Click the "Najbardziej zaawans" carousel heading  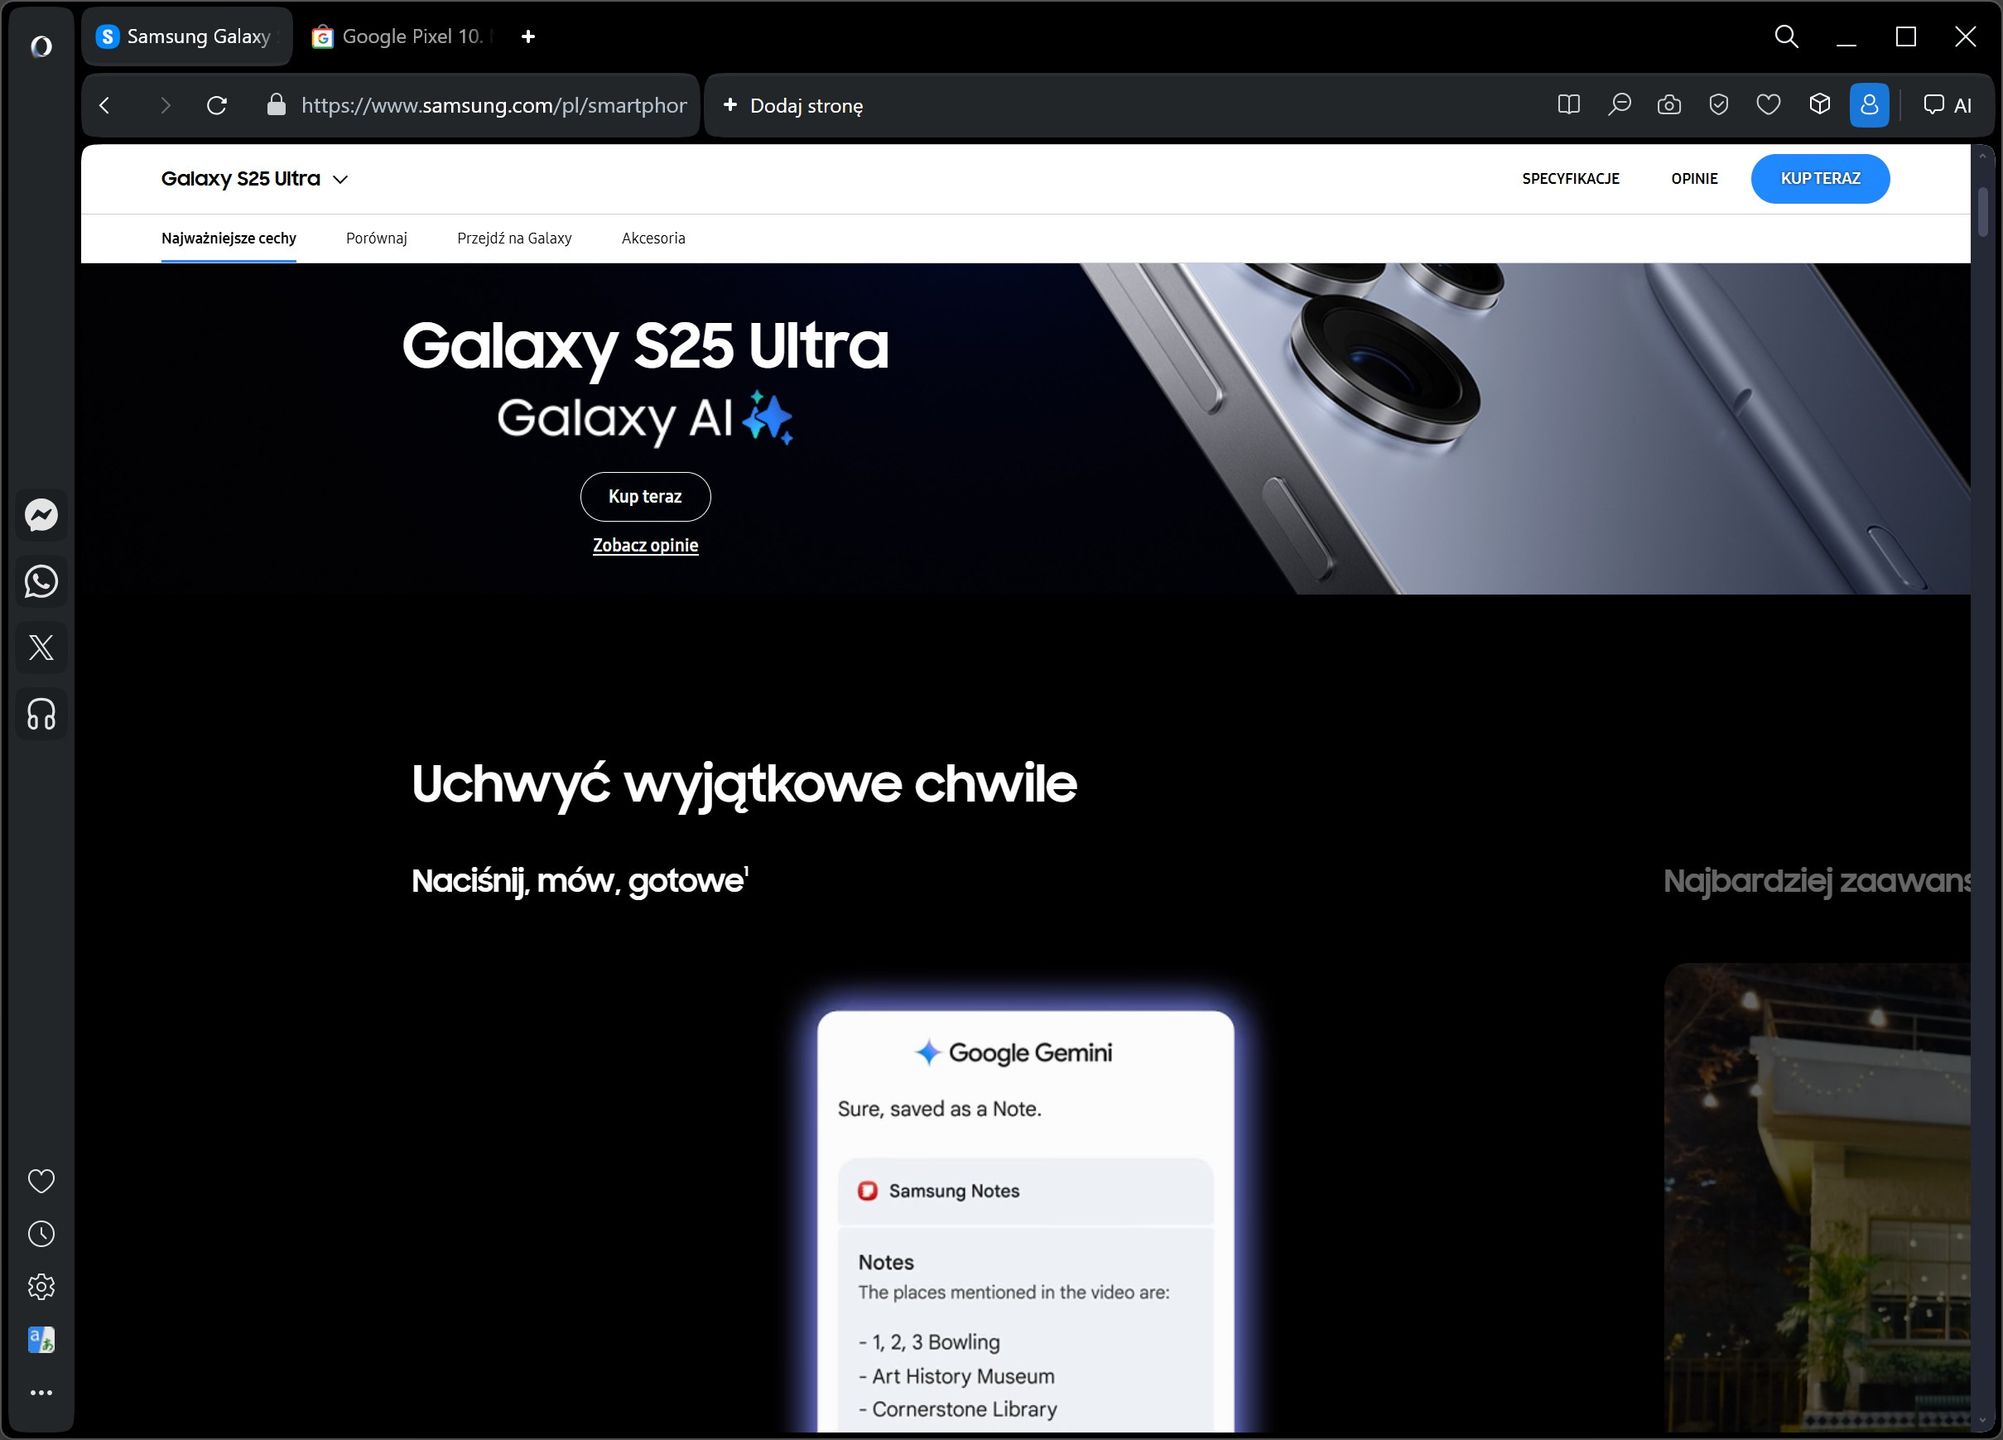(1817, 881)
